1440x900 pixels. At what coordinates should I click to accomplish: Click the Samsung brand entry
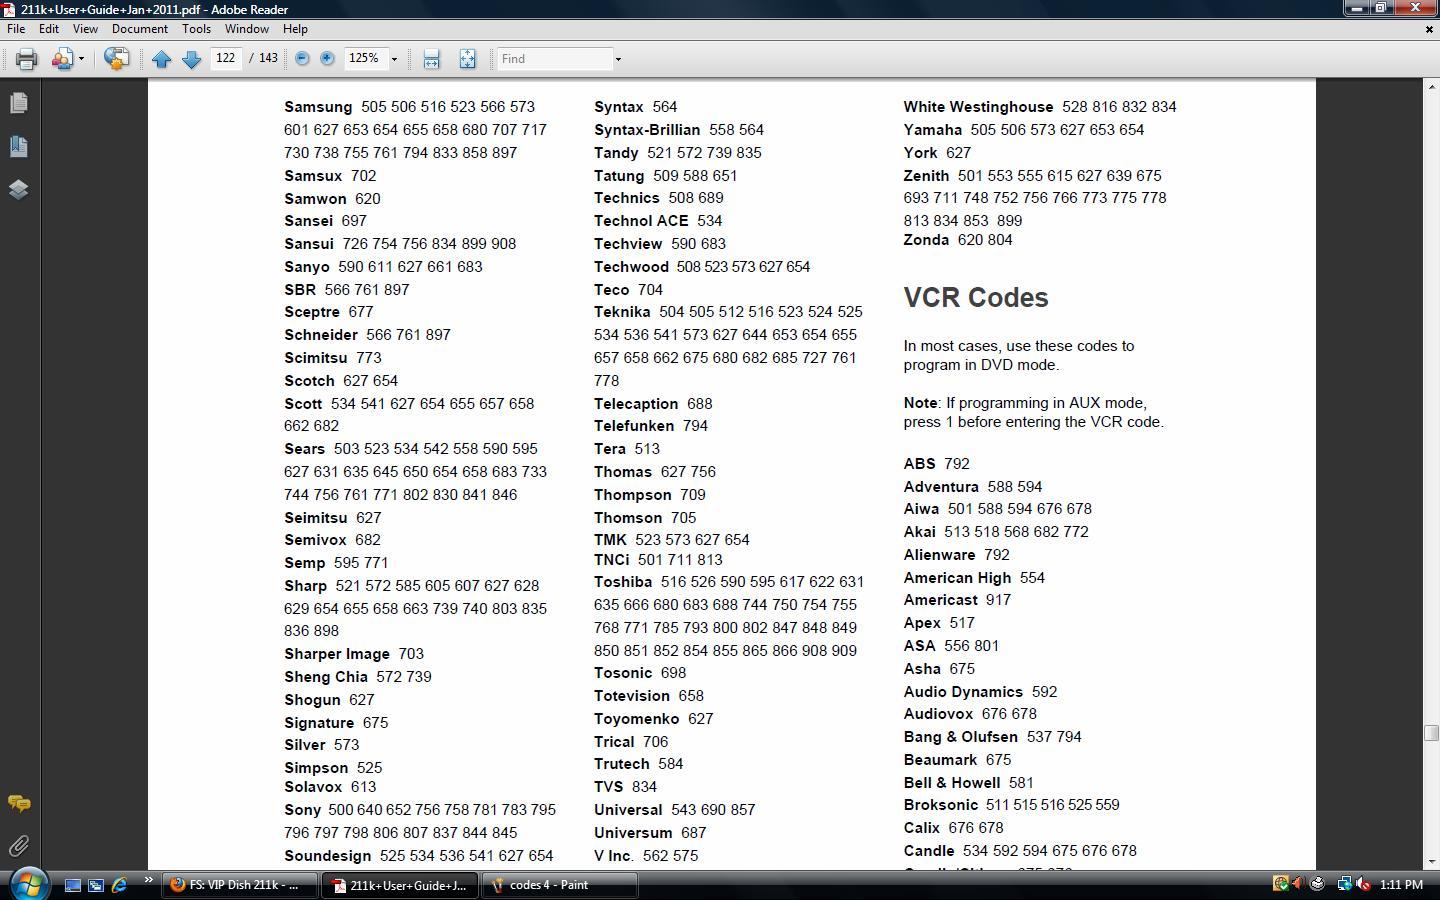pyautogui.click(x=318, y=107)
